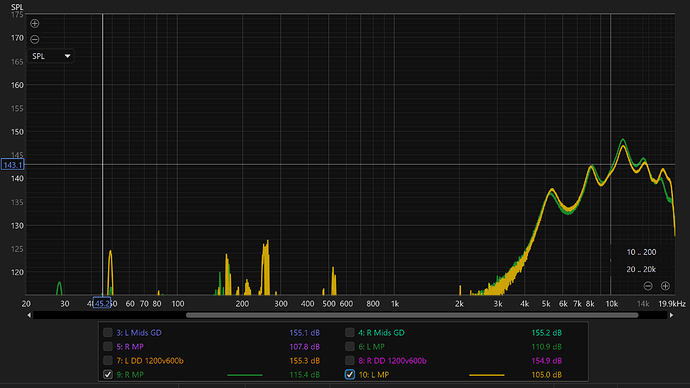
Task: Uncheck the 9: R MP trace checkbox
Action: coord(108,375)
